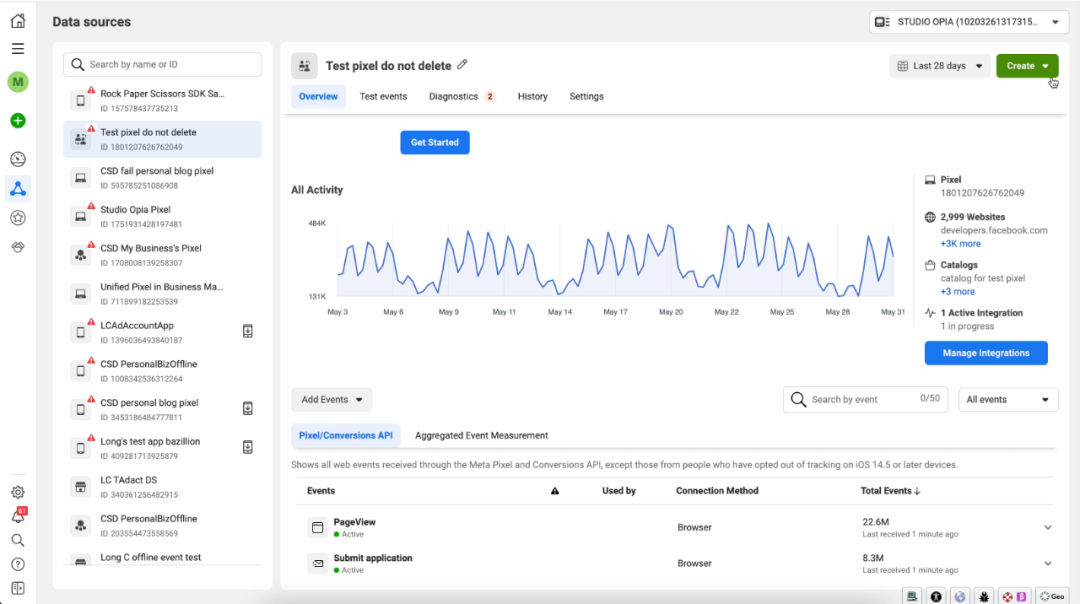Expand the PageView event row chevron
Screen dimensions: 1080x604
click(1047, 528)
